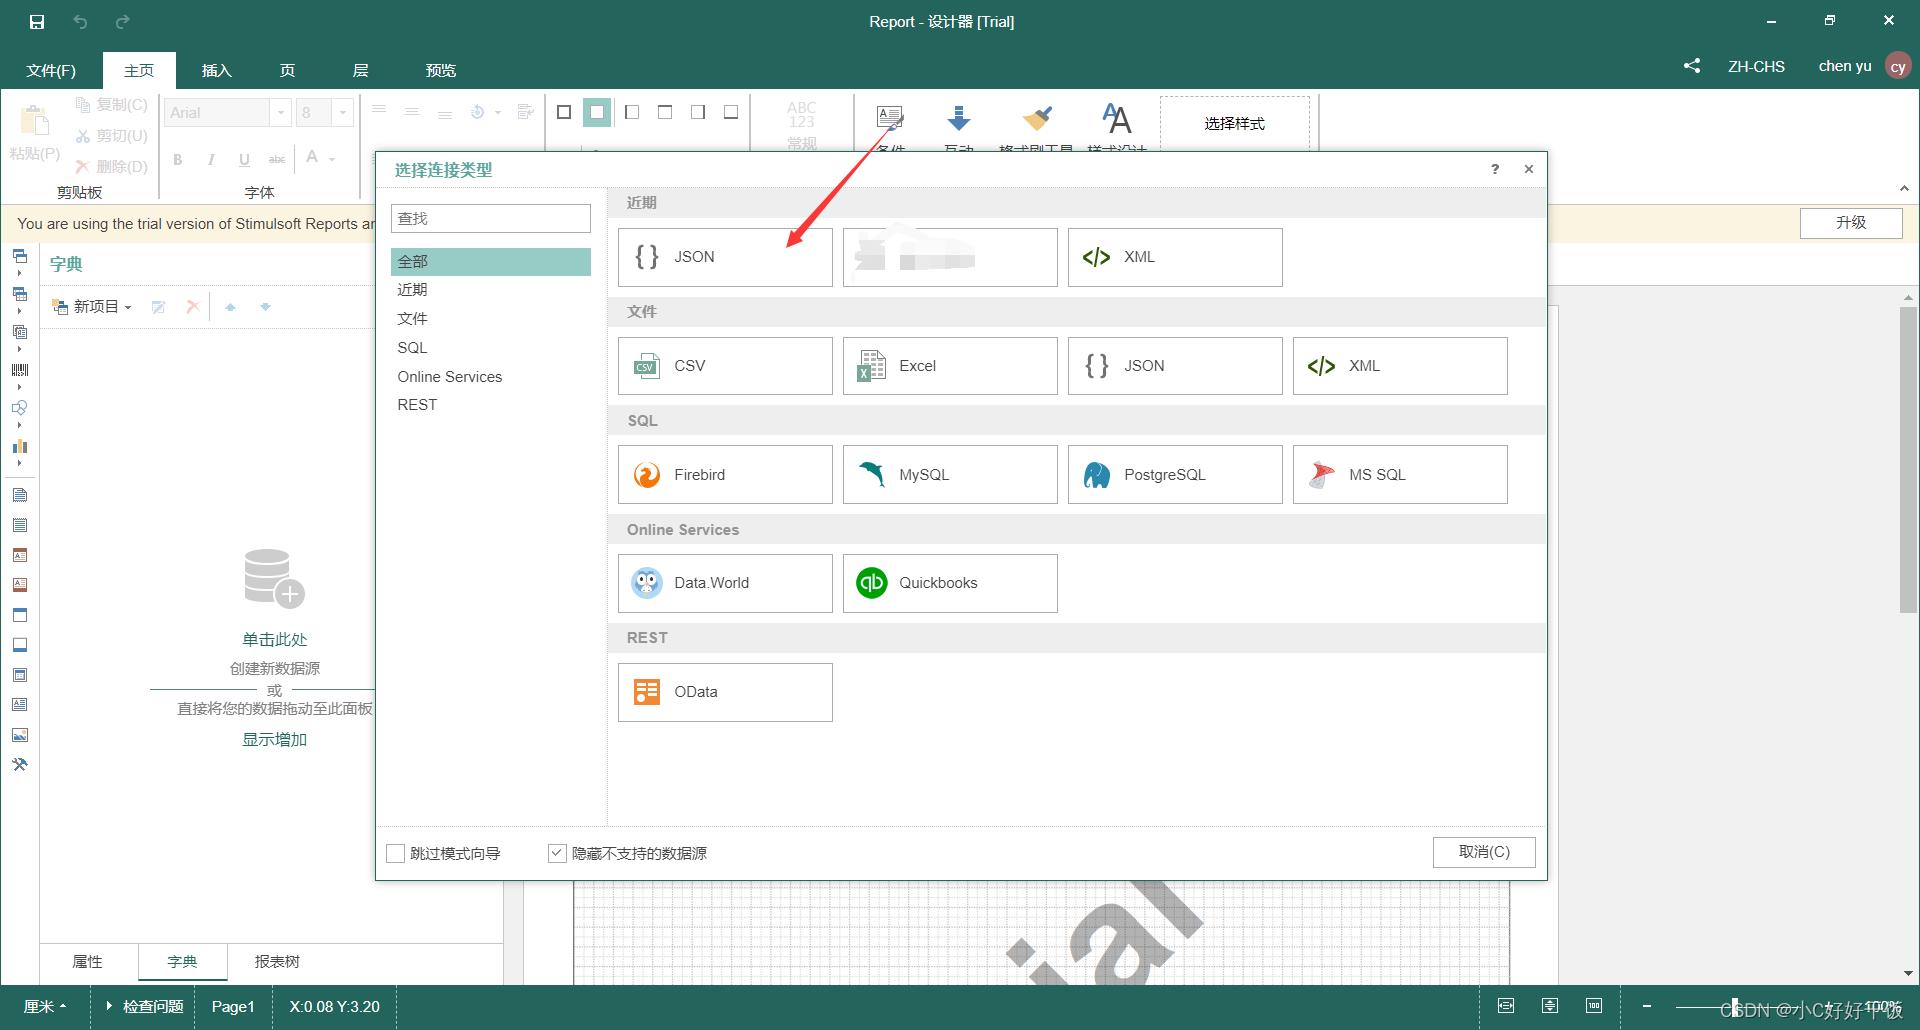Open the 报表树 panel tab
The width and height of the screenshot is (1920, 1030).
click(x=277, y=961)
